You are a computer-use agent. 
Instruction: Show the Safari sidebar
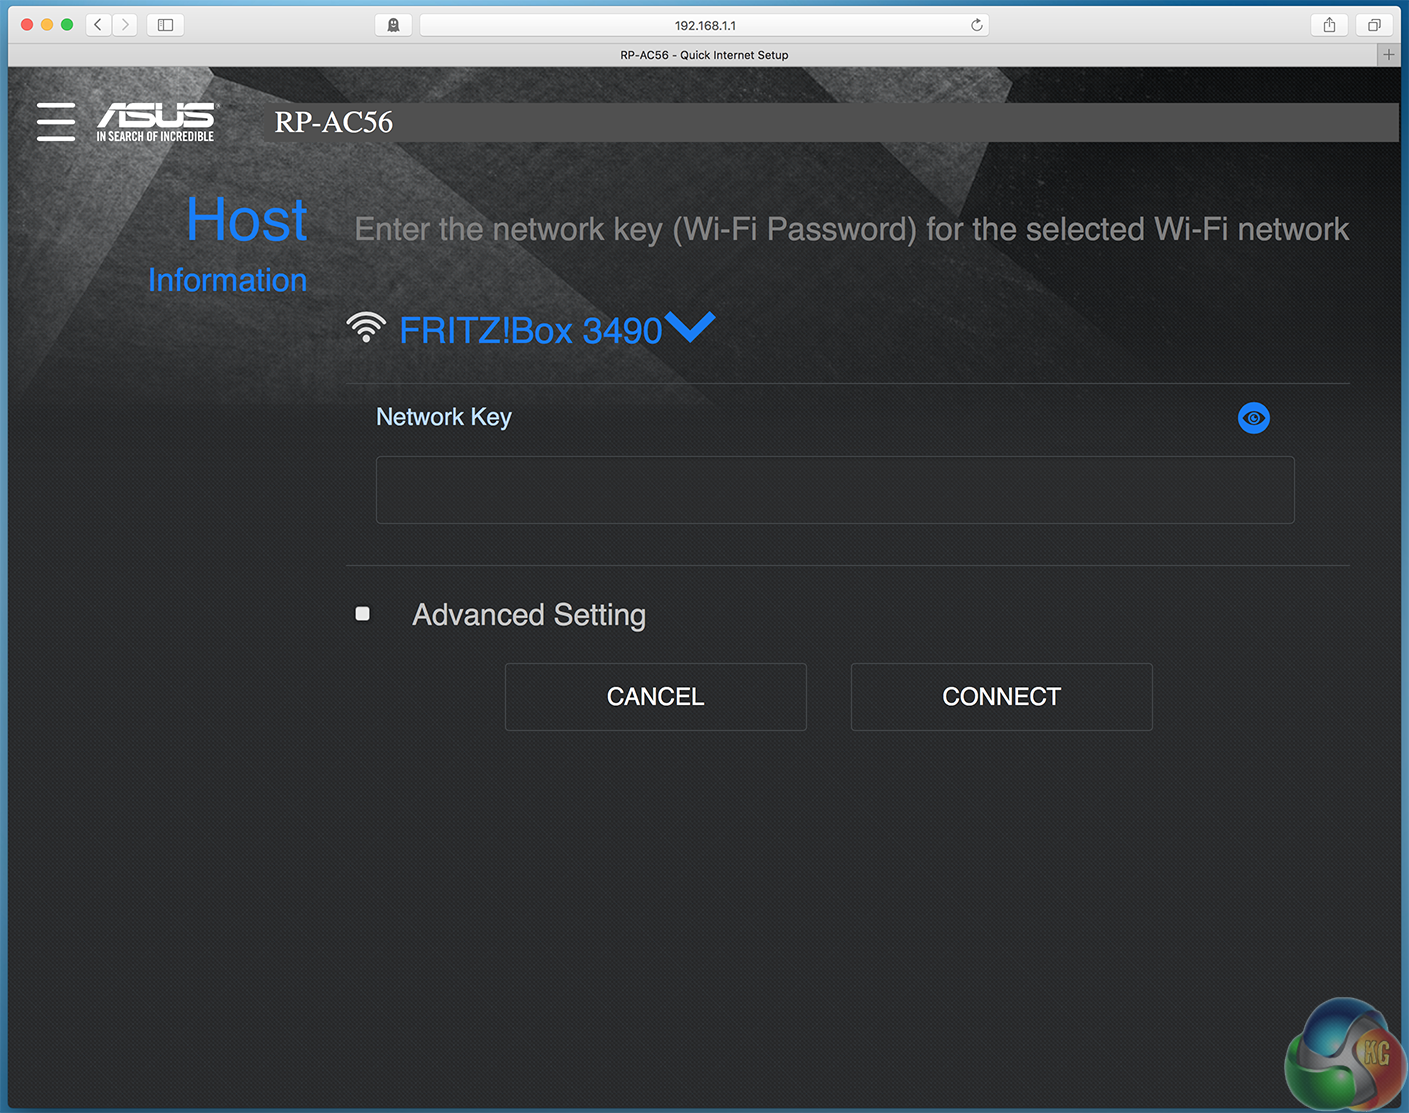click(x=166, y=25)
